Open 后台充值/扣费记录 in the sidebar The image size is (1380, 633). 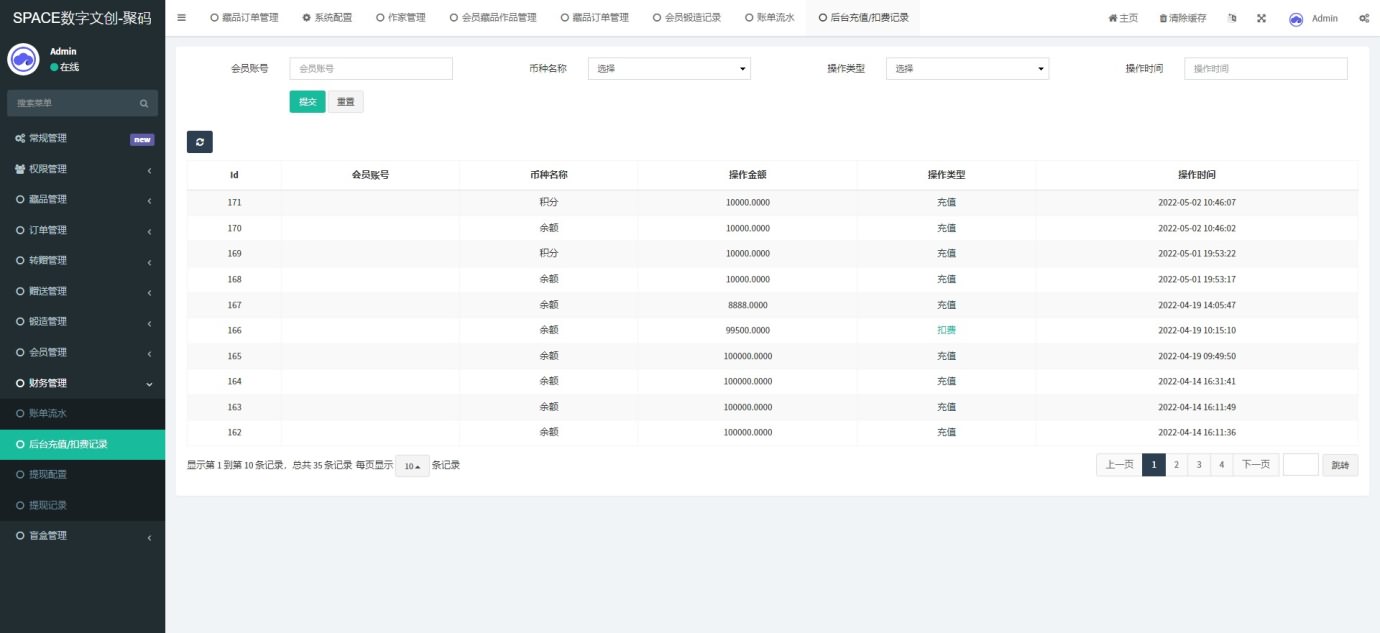point(82,444)
